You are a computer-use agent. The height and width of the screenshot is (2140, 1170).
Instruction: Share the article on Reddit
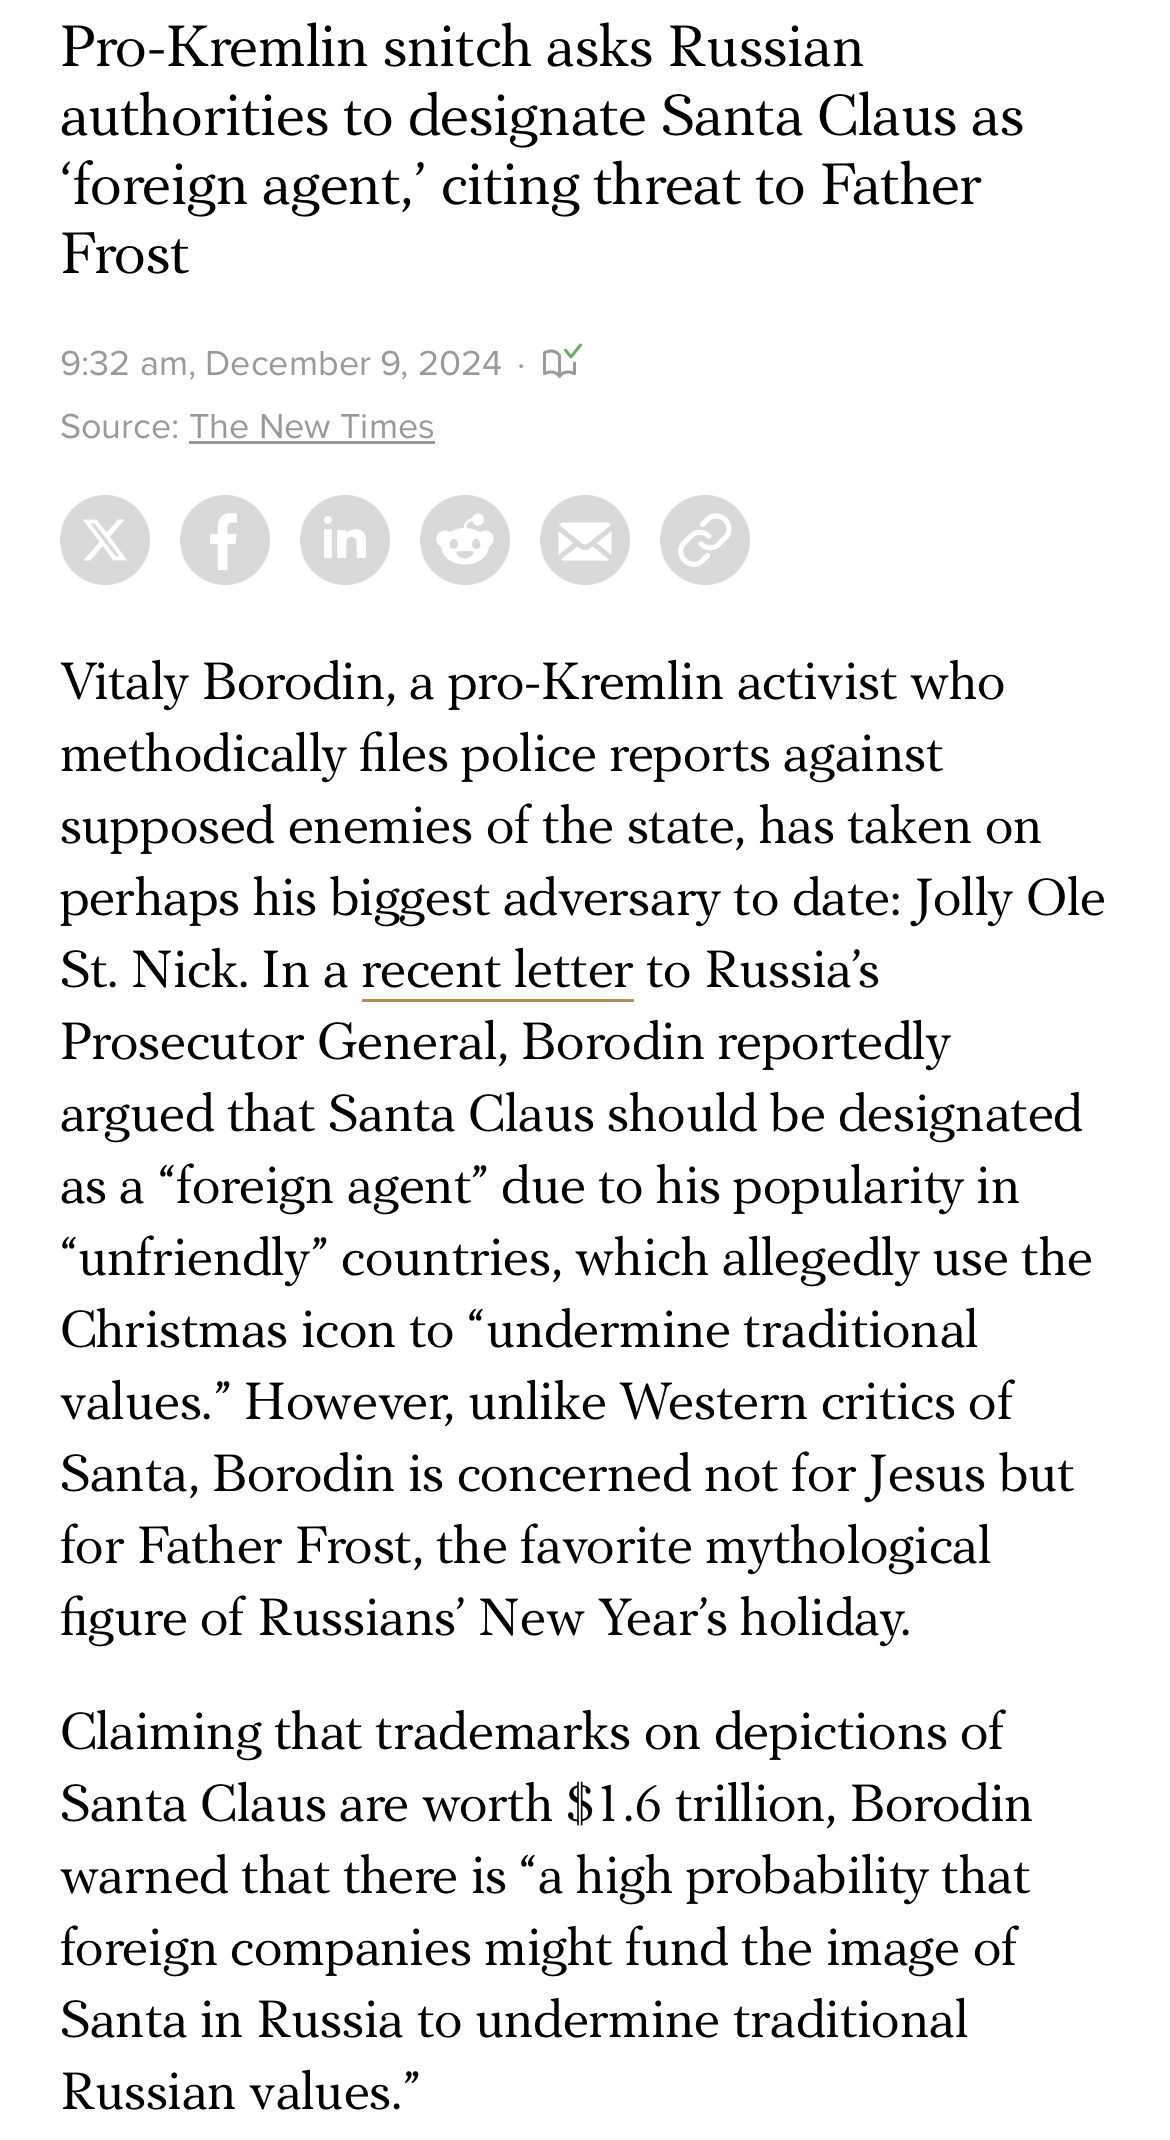pos(465,540)
